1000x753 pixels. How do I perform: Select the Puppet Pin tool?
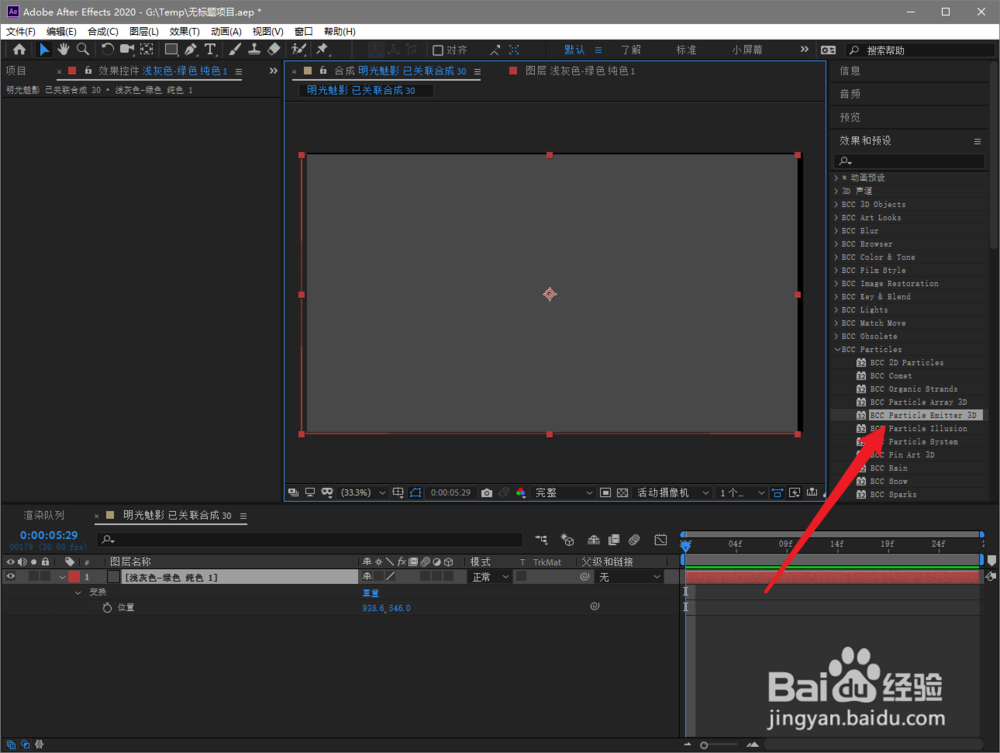point(323,49)
